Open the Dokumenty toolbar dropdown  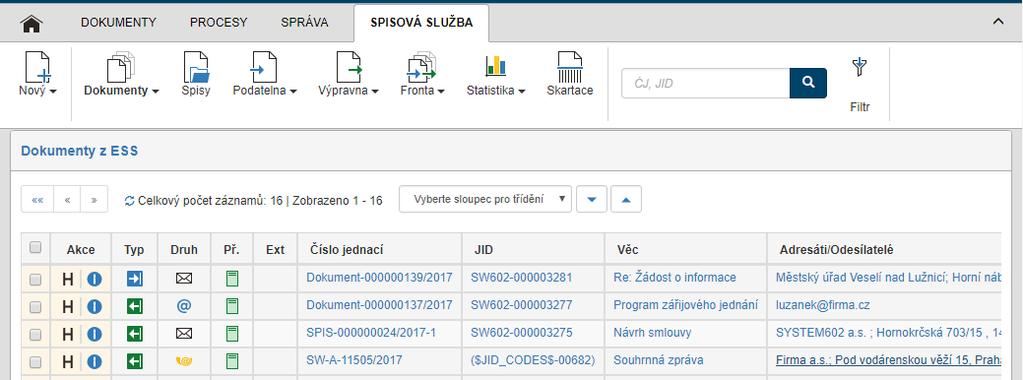[x=121, y=74]
